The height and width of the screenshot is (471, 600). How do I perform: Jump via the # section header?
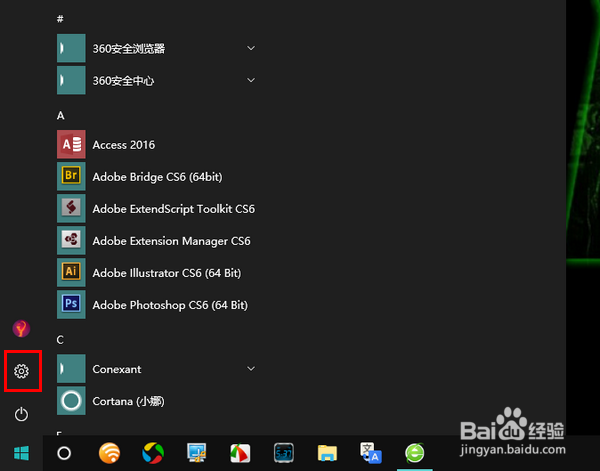pyautogui.click(x=60, y=19)
